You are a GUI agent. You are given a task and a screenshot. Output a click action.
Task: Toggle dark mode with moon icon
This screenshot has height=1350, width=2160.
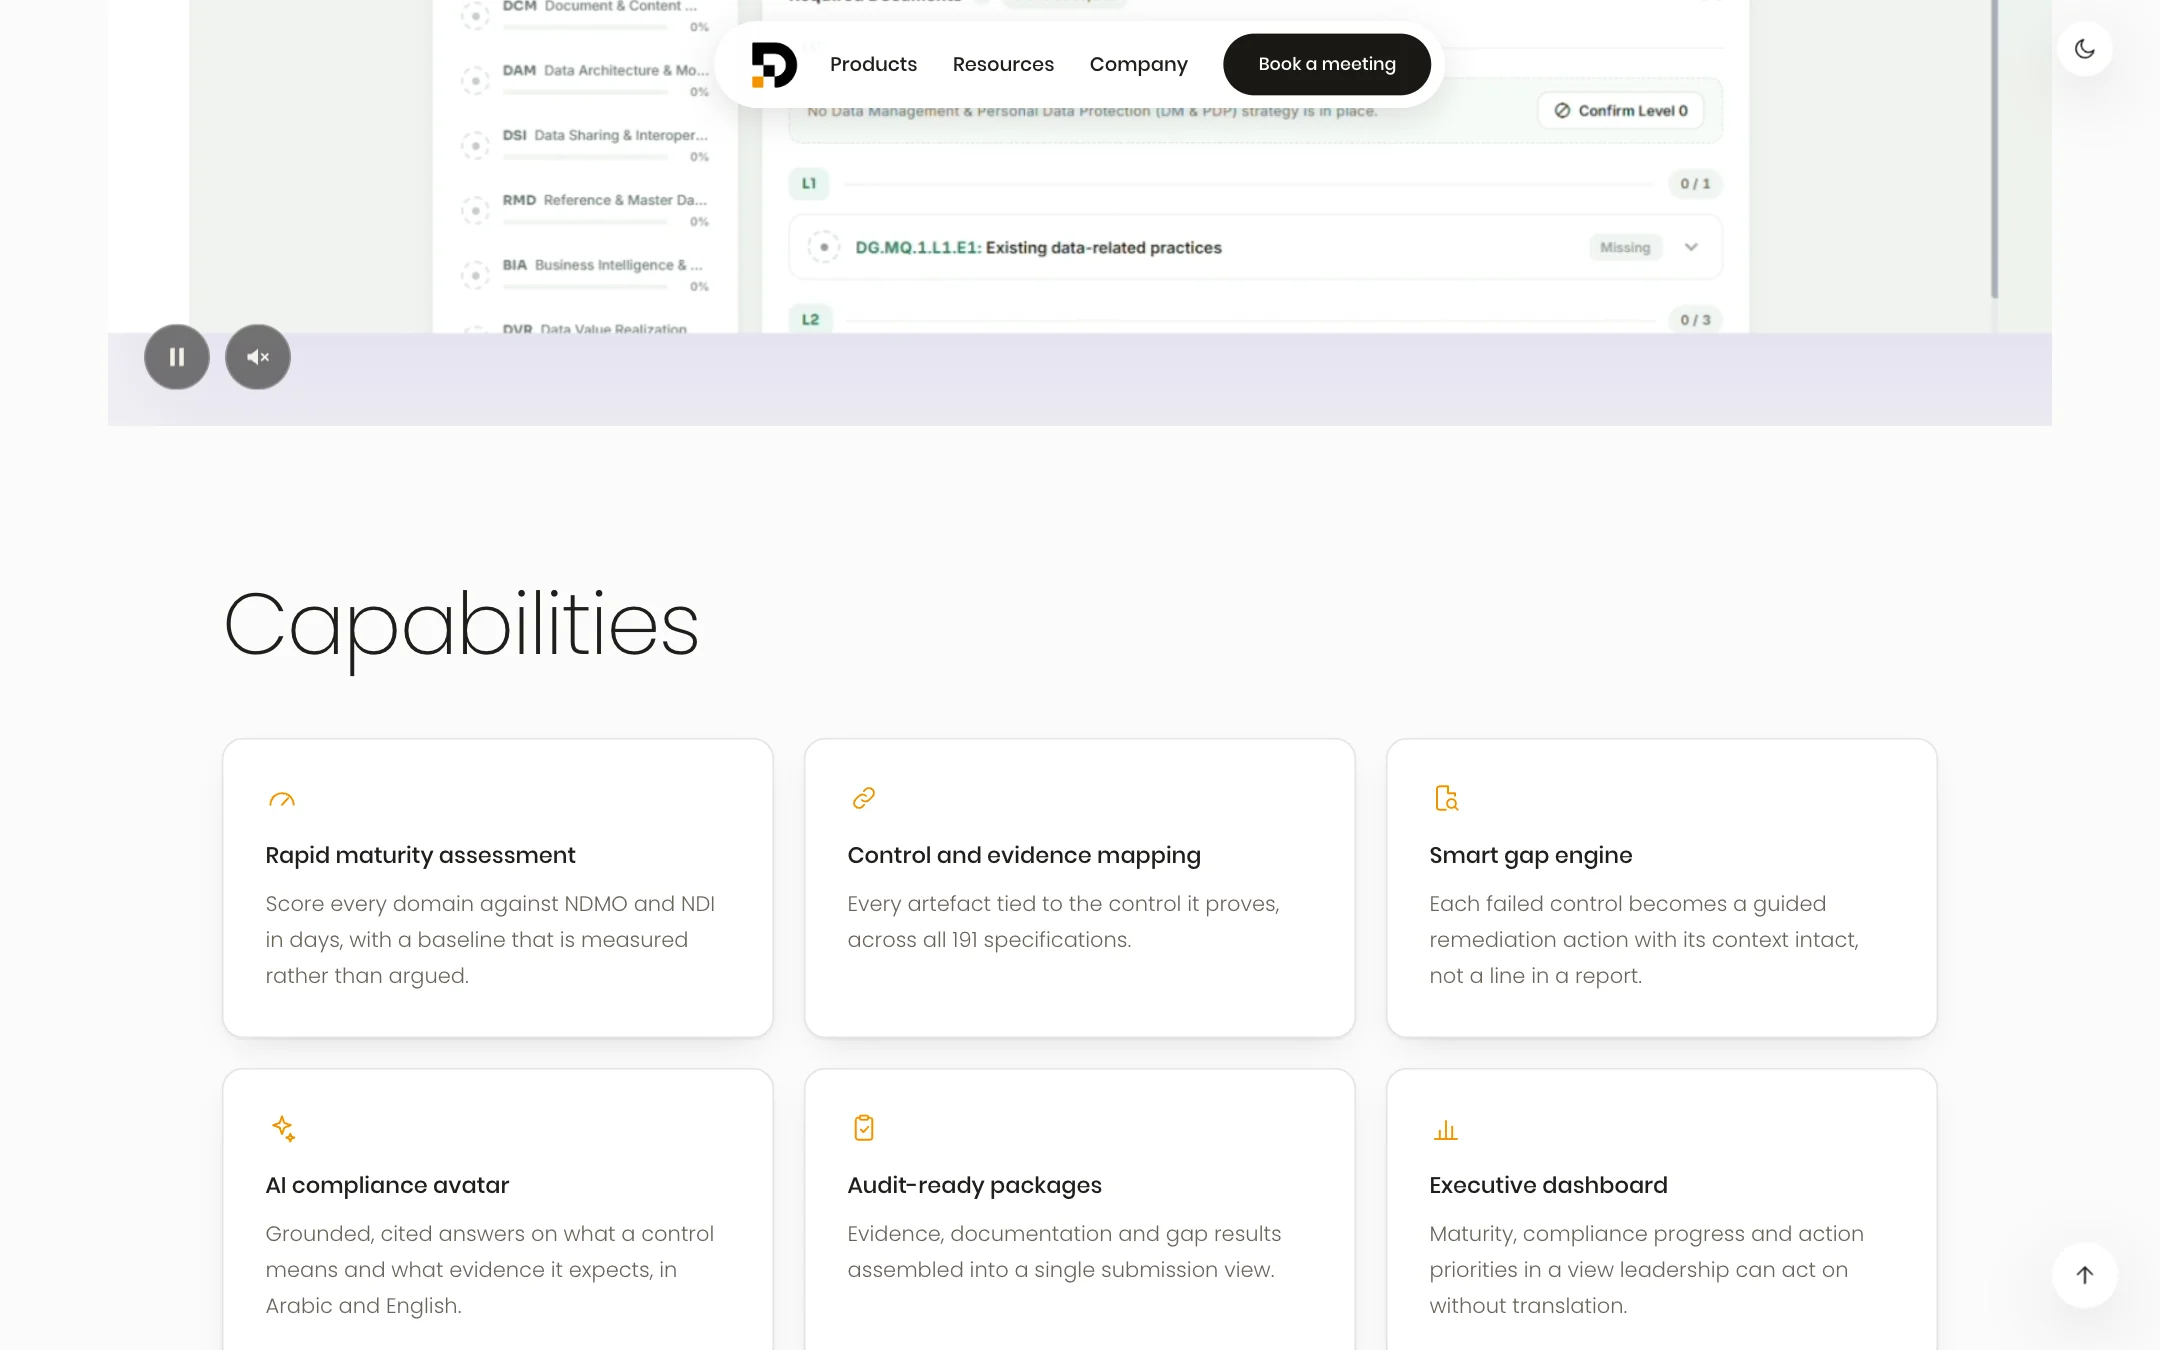[2084, 48]
